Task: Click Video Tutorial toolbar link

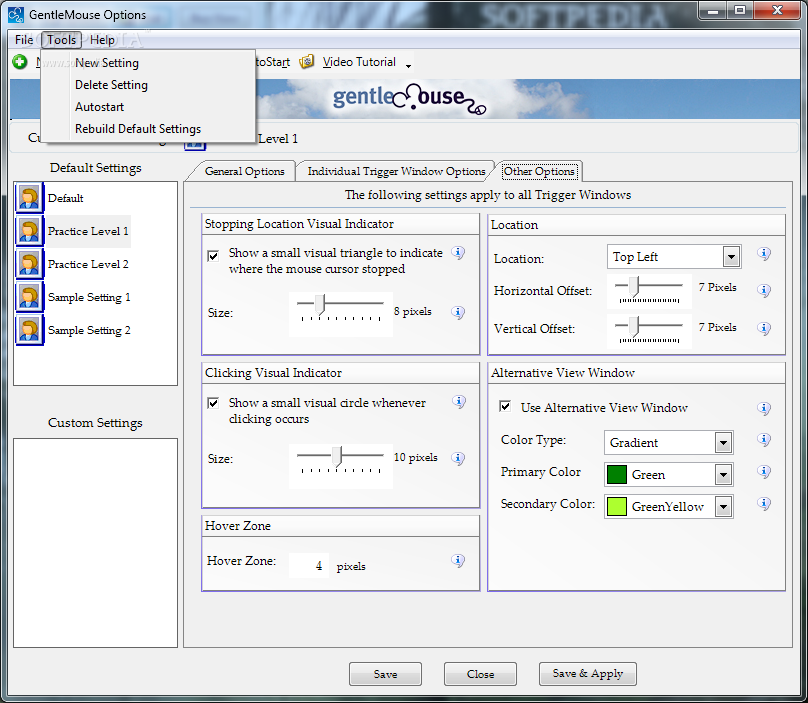Action: pyautogui.click(x=359, y=62)
